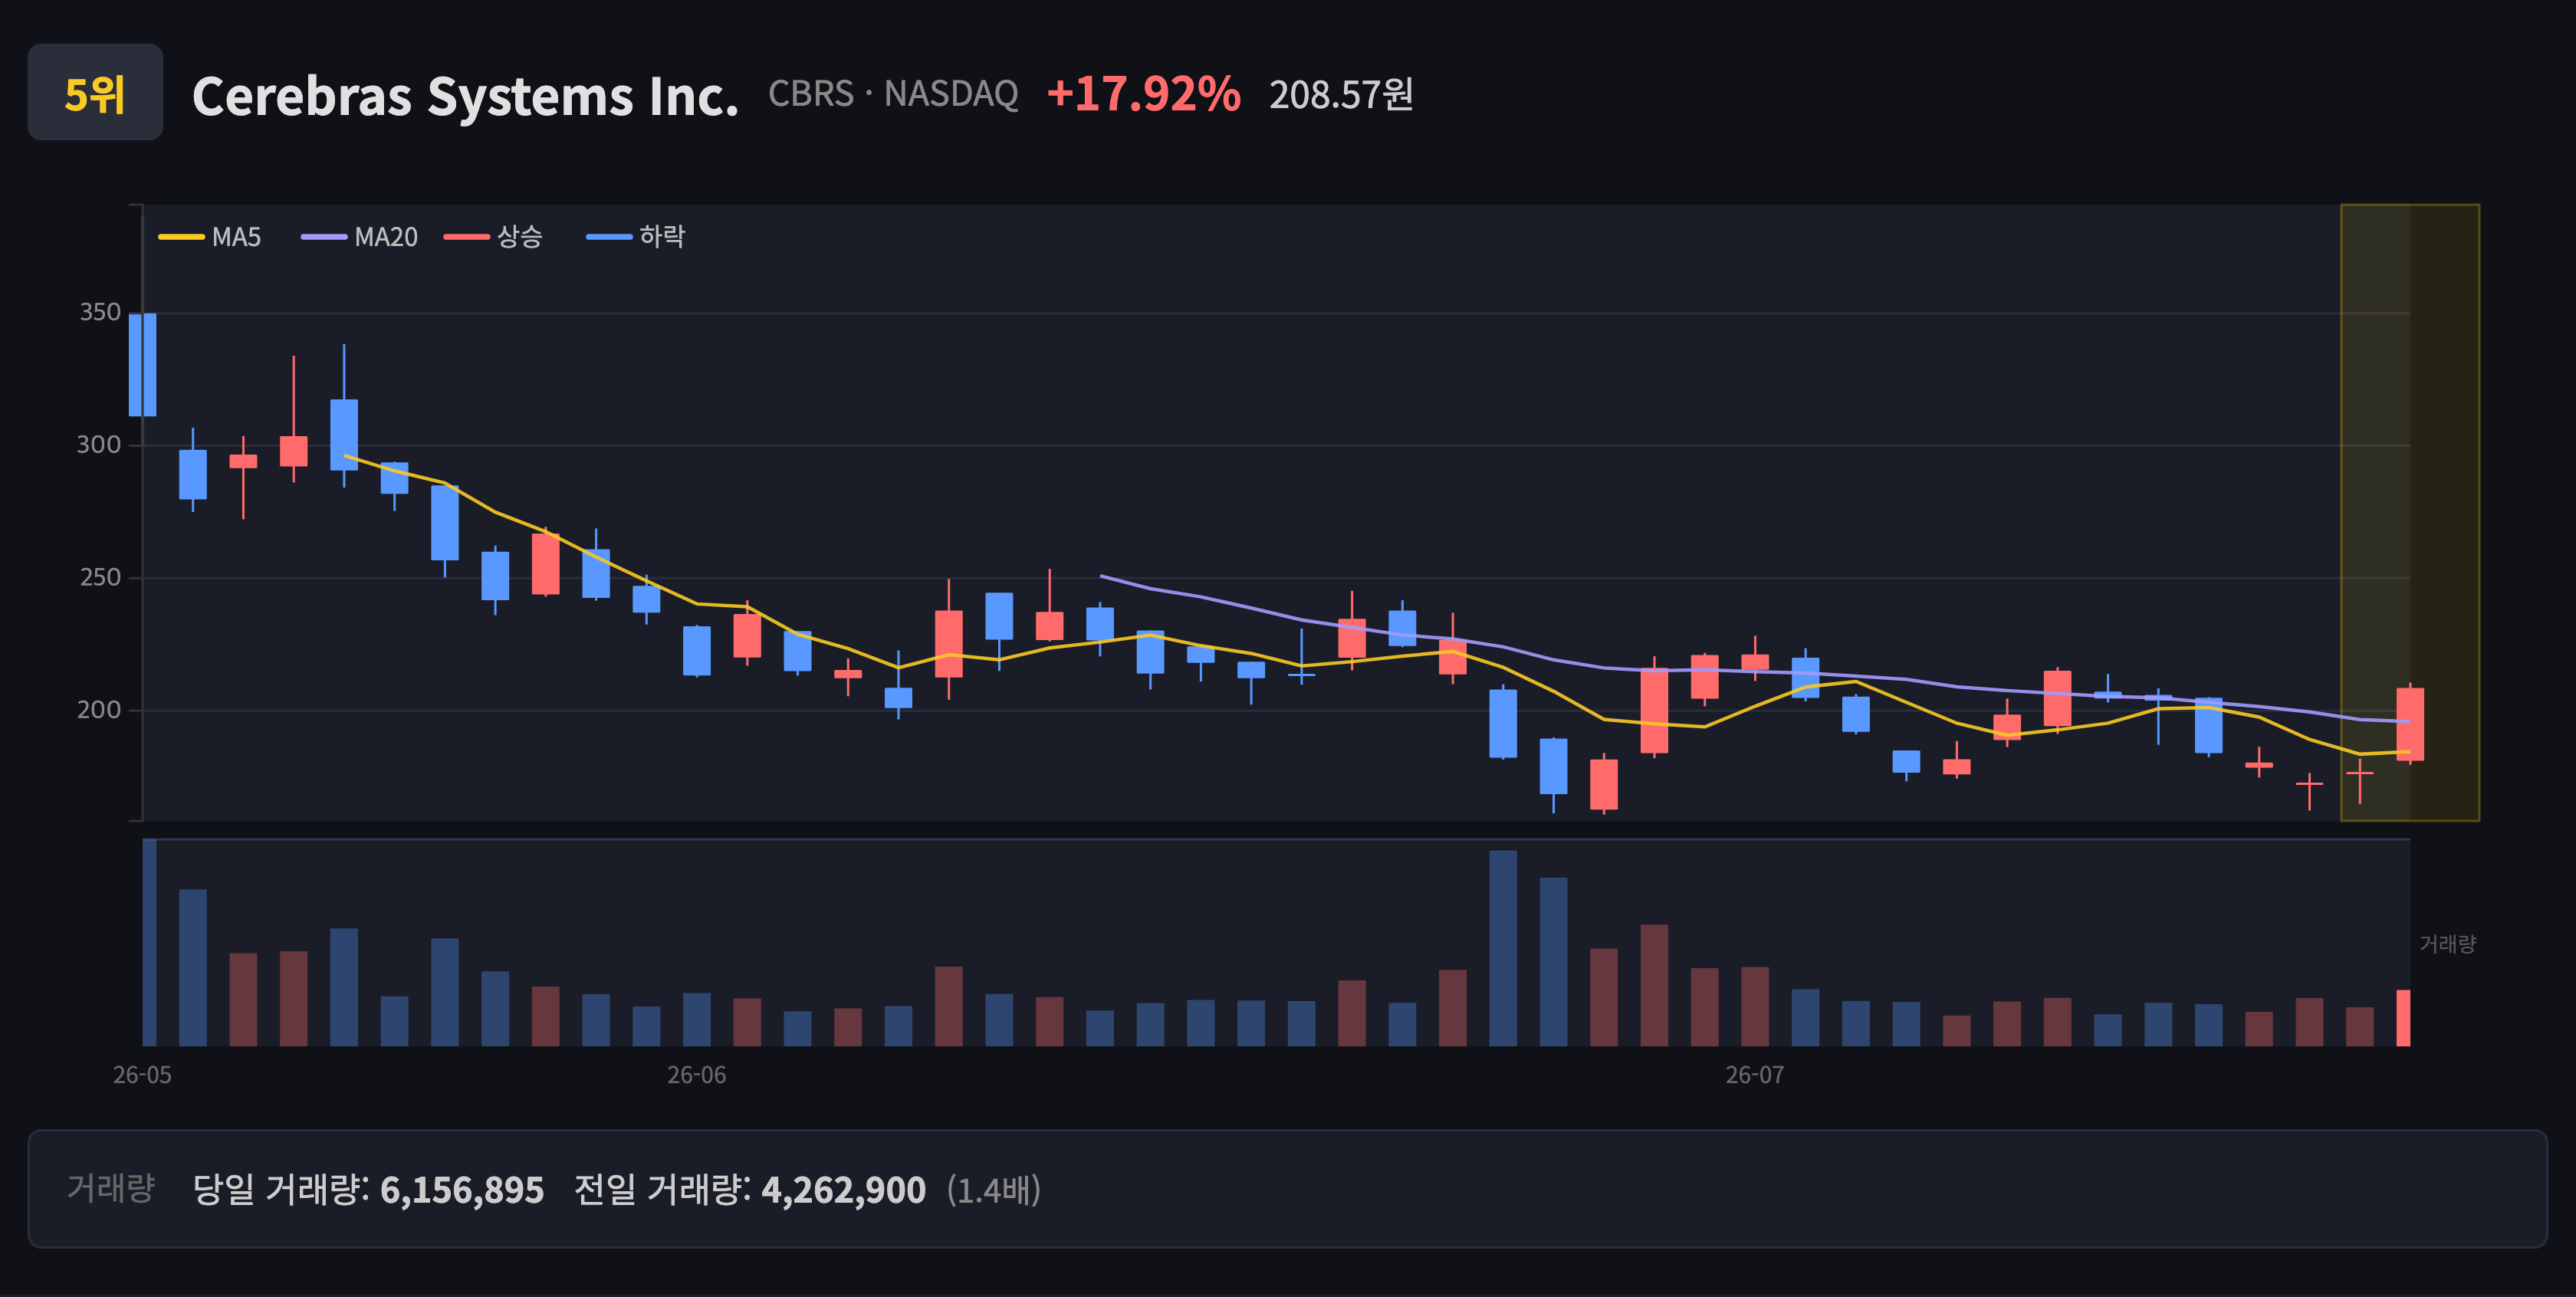Viewport: 2576px width, 1297px height.
Task: Click the tallest volume bar in late June
Action: (x=1503, y=948)
